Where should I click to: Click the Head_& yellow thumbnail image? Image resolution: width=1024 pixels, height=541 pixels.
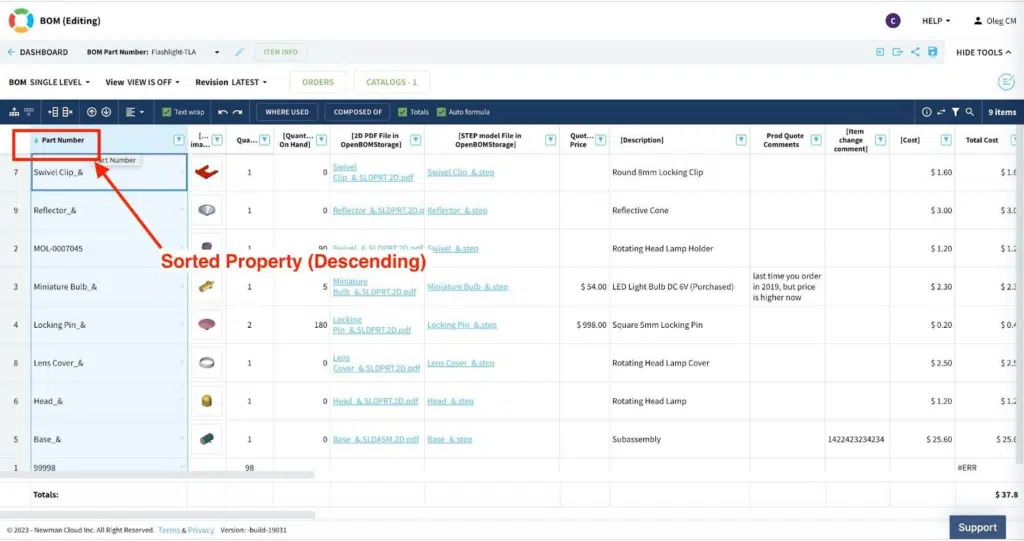[x=206, y=401]
